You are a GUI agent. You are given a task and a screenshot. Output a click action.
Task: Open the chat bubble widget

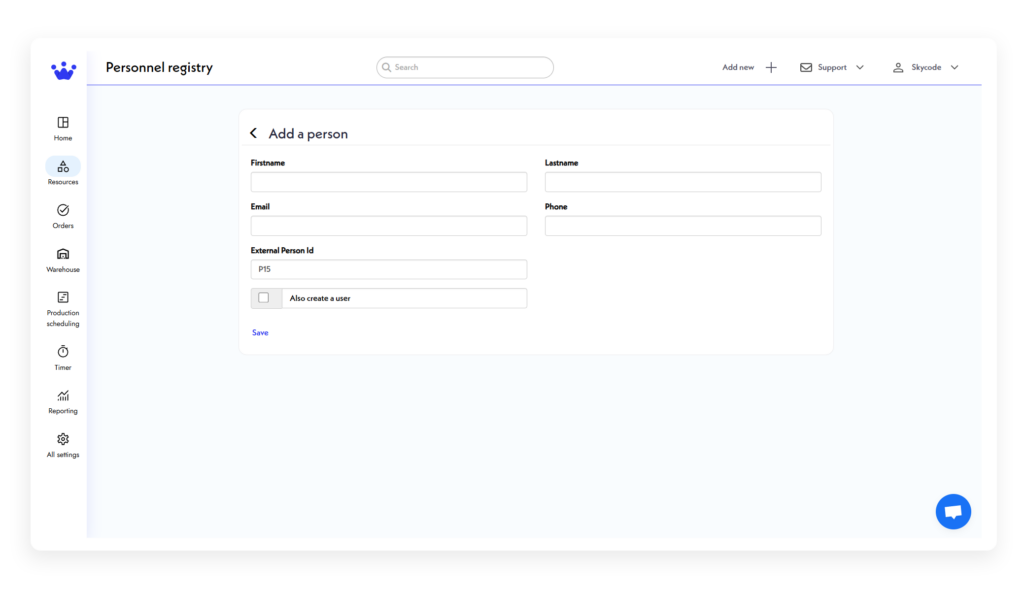(953, 511)
